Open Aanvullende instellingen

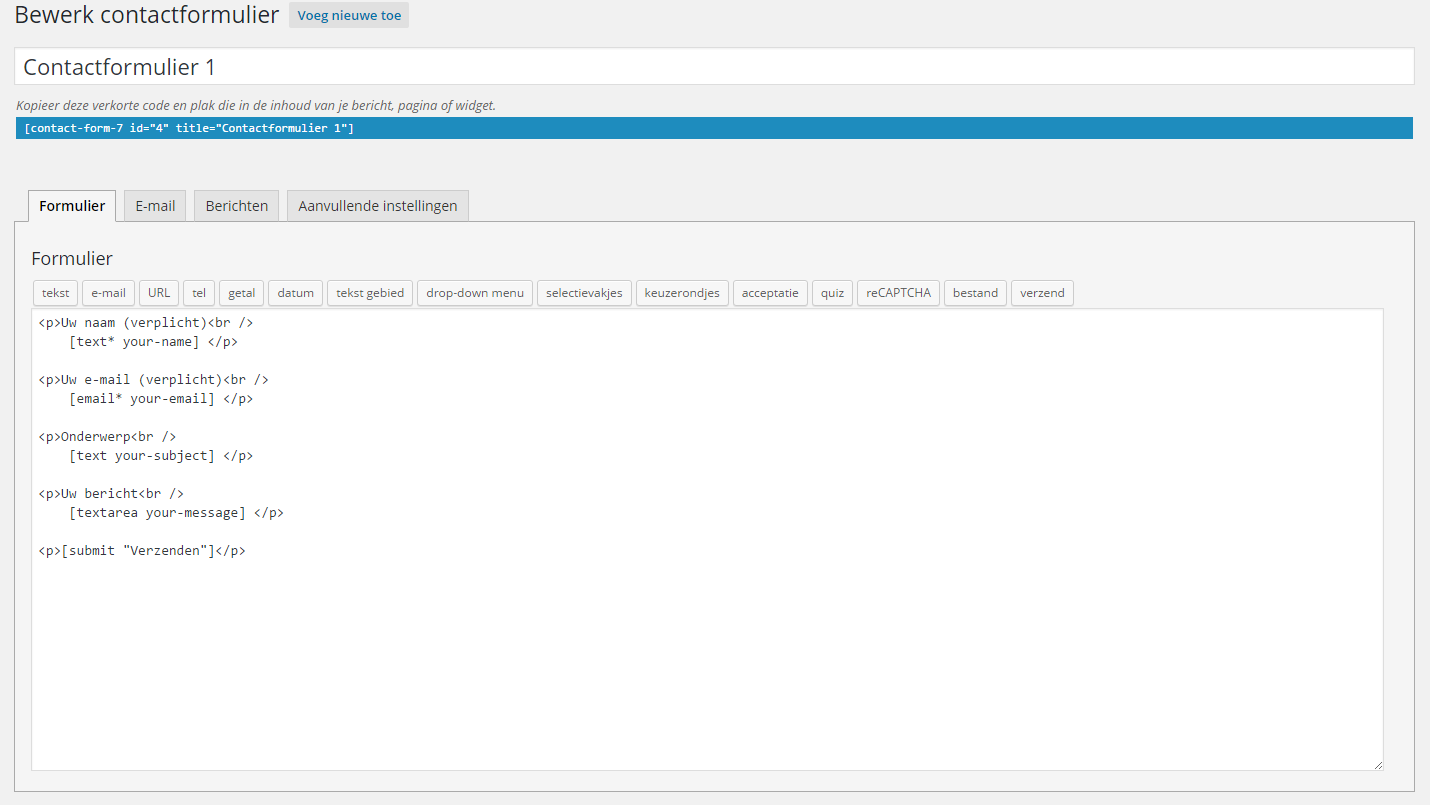[377, 205]
